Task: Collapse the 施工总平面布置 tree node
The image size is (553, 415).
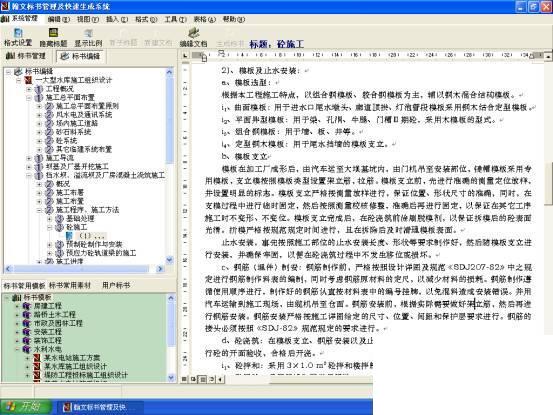Action: (29, 98)
